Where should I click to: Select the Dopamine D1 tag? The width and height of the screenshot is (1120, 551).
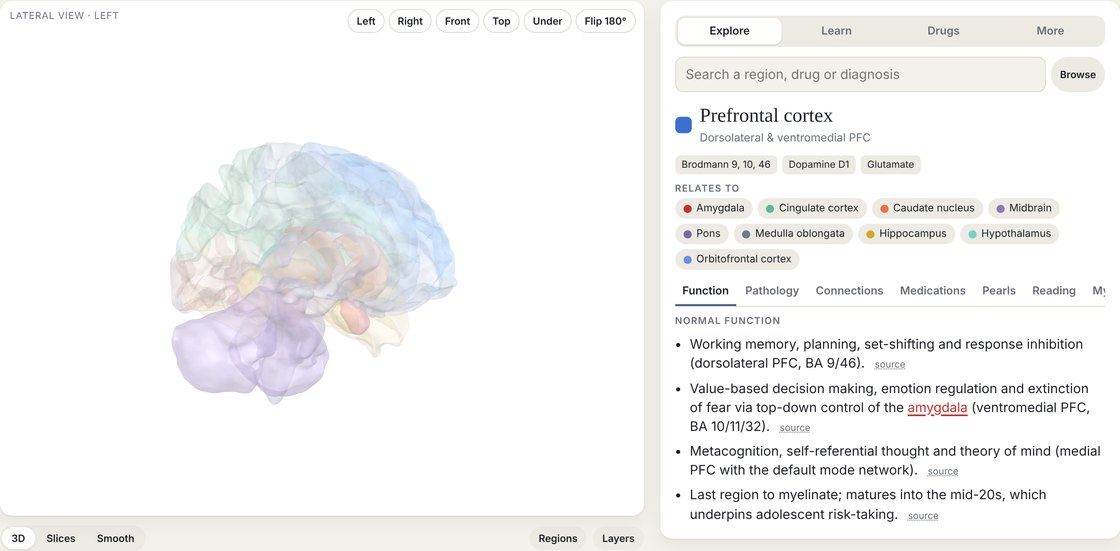(819, 164)
